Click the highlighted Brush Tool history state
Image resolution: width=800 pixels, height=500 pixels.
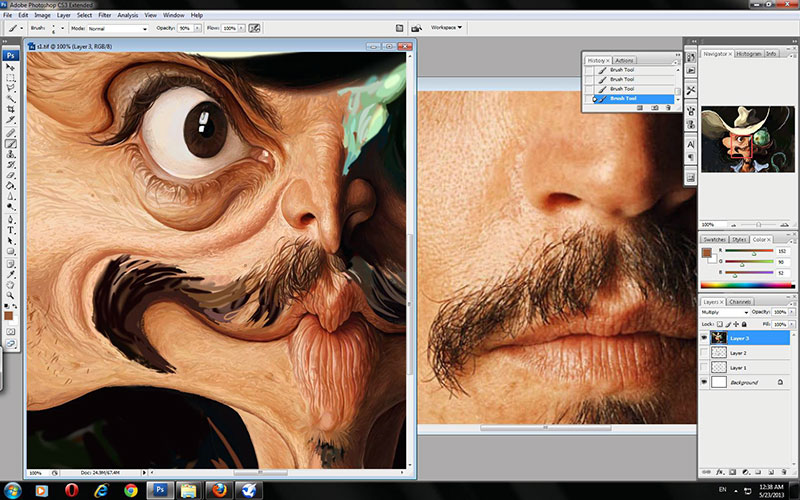coord(636,98)
